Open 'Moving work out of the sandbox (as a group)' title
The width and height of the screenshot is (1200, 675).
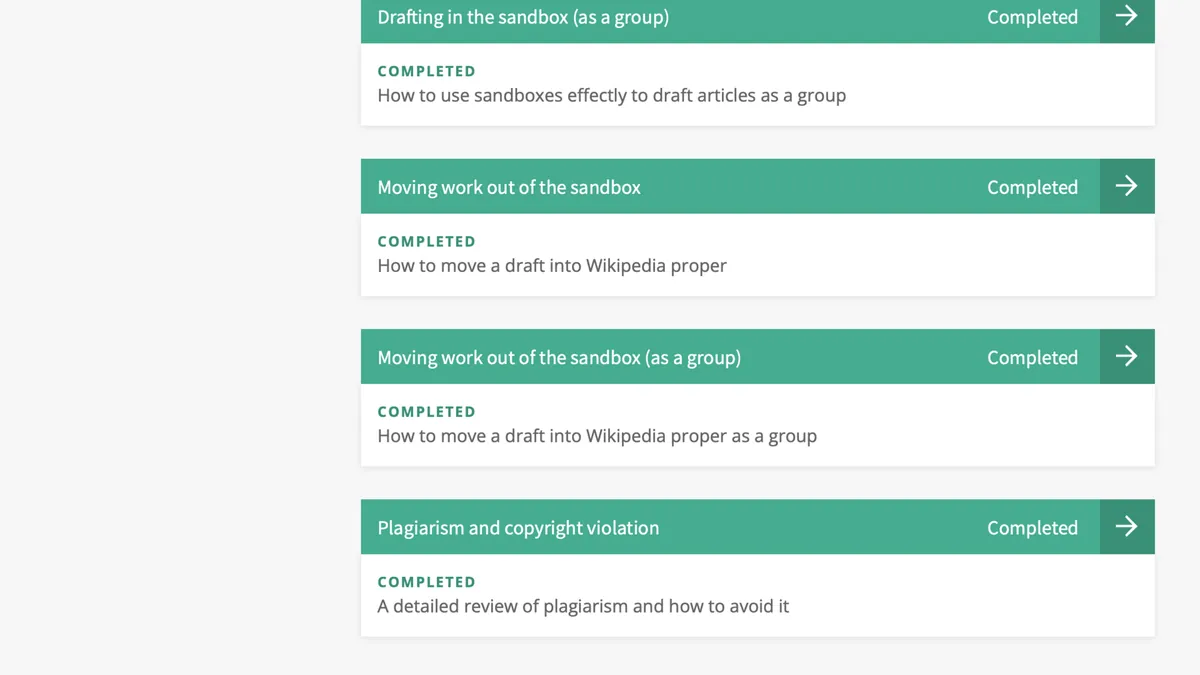[x=559, y=357]
